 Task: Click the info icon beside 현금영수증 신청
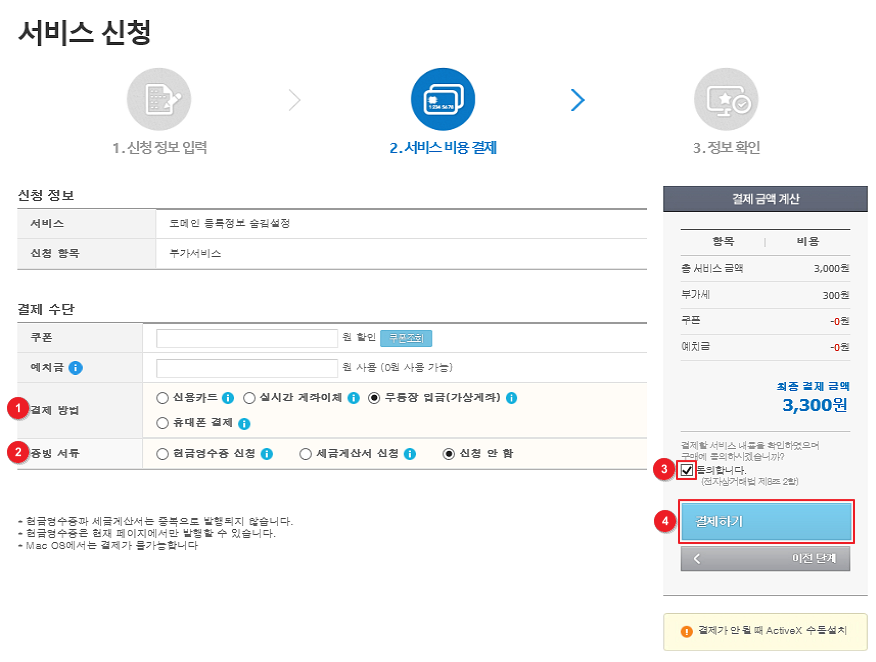tap(267, 454)
